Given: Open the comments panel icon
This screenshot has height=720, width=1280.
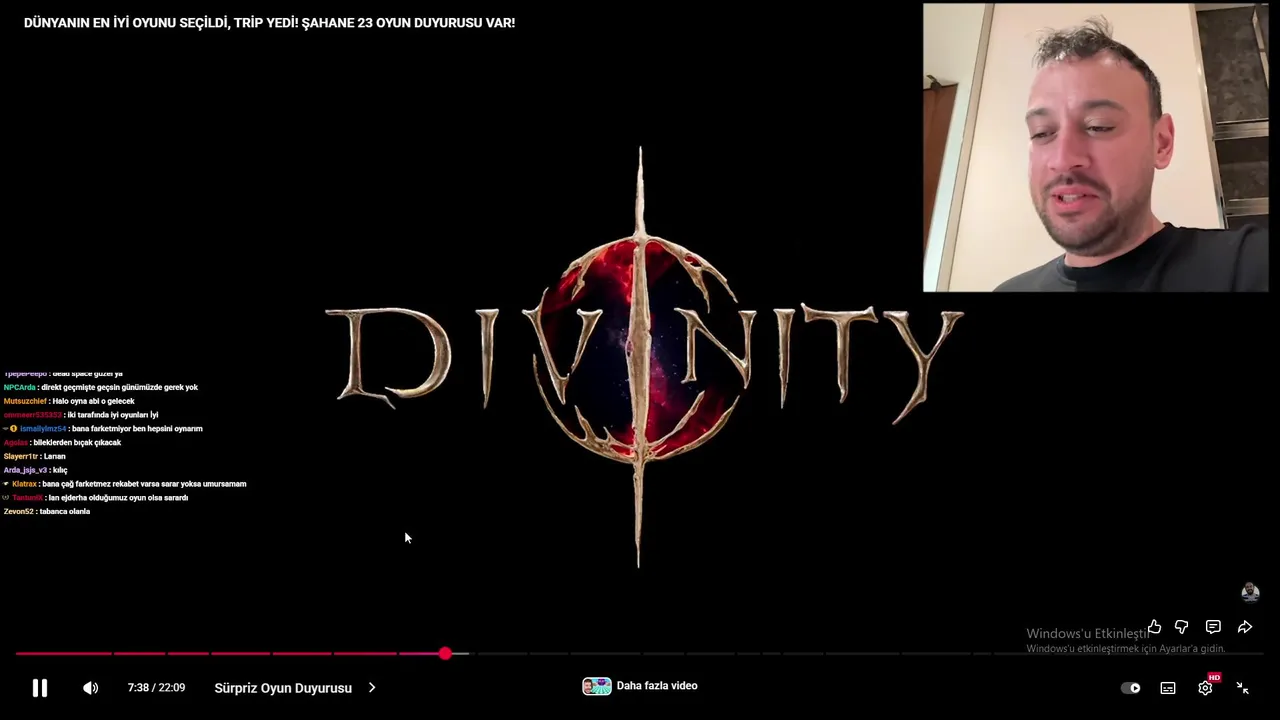Looking at the screenshot, I should coord(1213,627).
